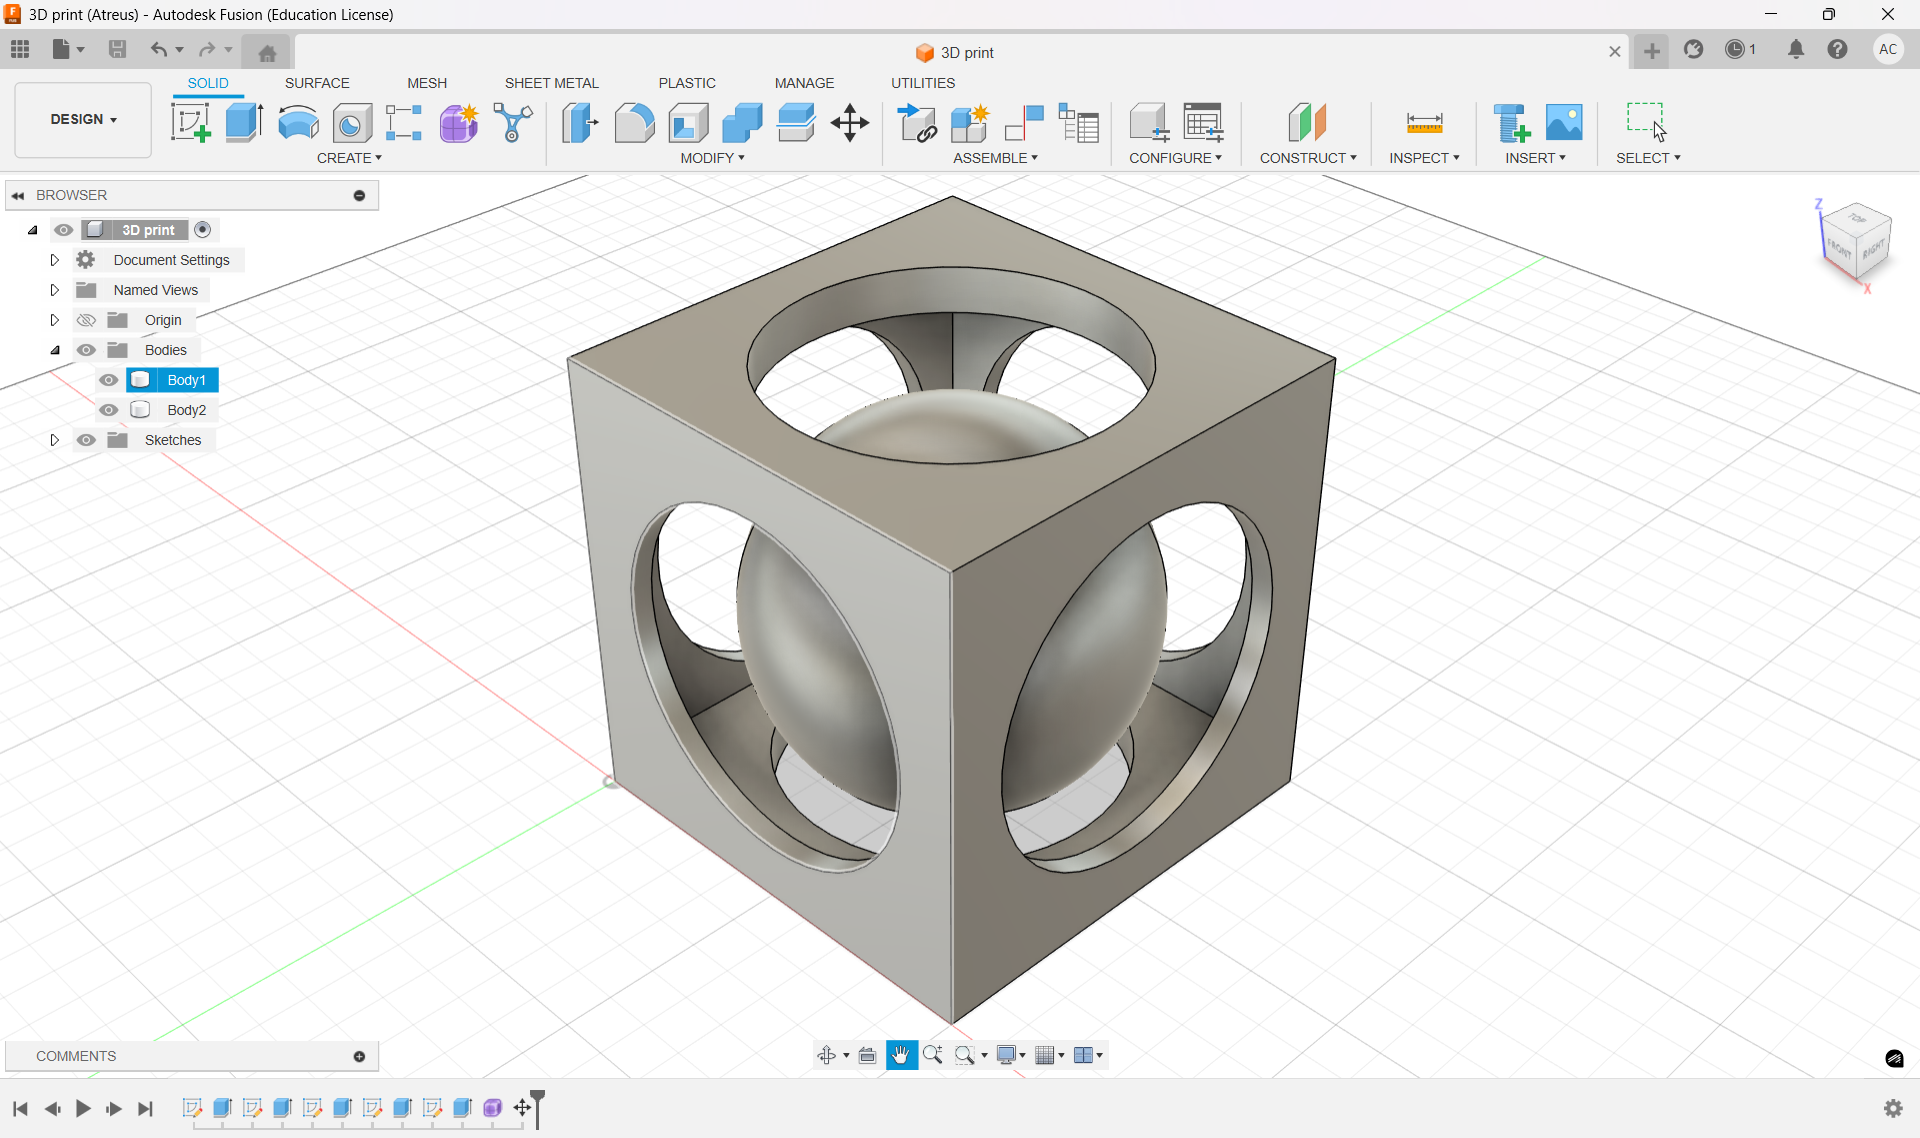Expand the Sketches folder

[55, 440]
